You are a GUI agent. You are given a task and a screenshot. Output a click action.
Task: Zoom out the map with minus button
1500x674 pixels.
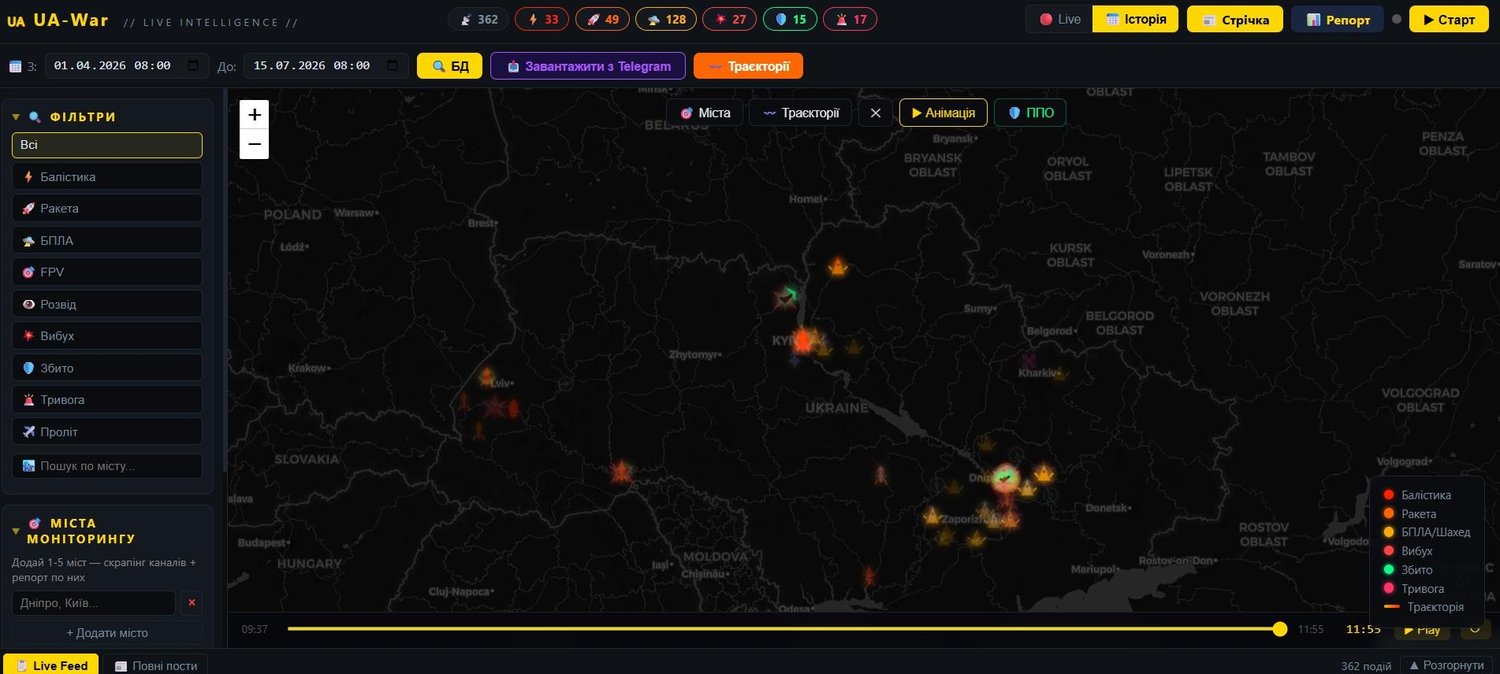[254, 144]
